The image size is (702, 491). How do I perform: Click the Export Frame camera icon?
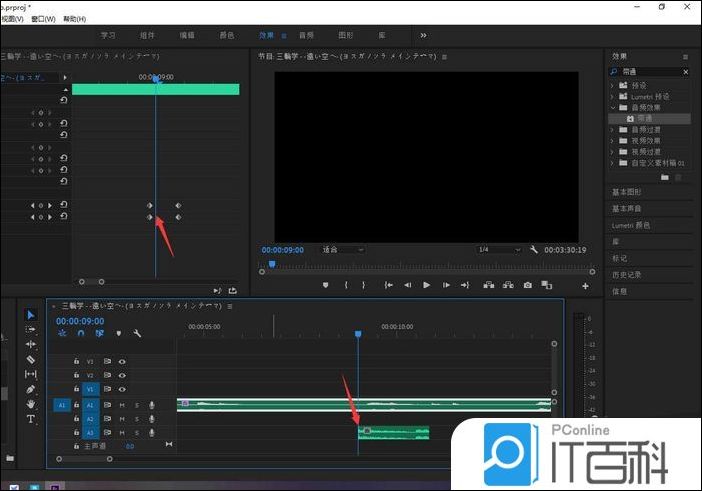pos(528,285)
